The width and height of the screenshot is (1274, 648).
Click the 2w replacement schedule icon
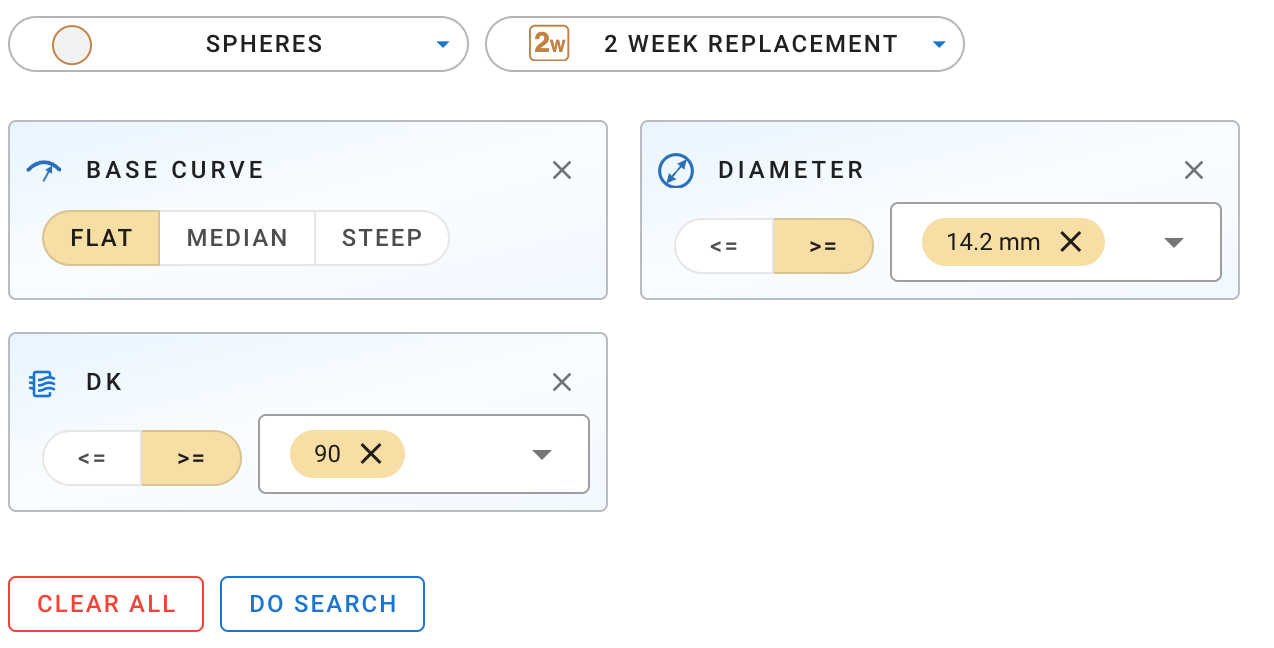549,44
